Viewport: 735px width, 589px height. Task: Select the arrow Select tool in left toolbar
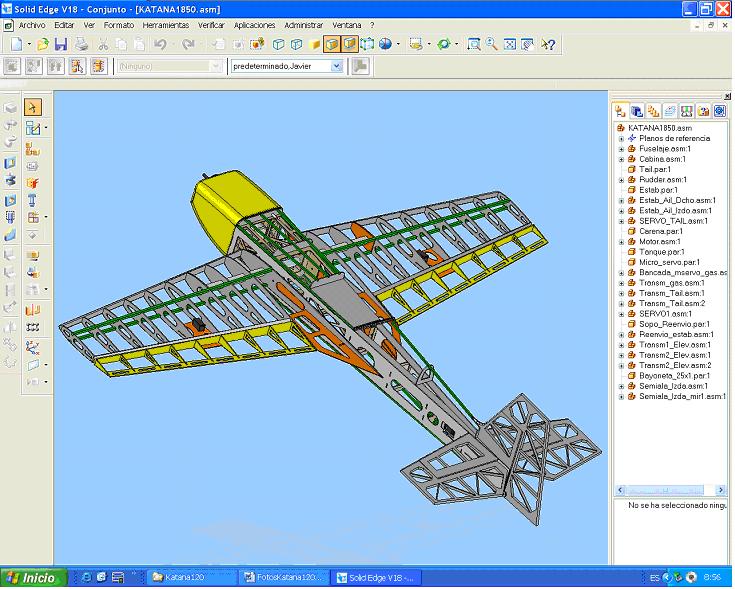pyautogui.click(x=33, y=107)
